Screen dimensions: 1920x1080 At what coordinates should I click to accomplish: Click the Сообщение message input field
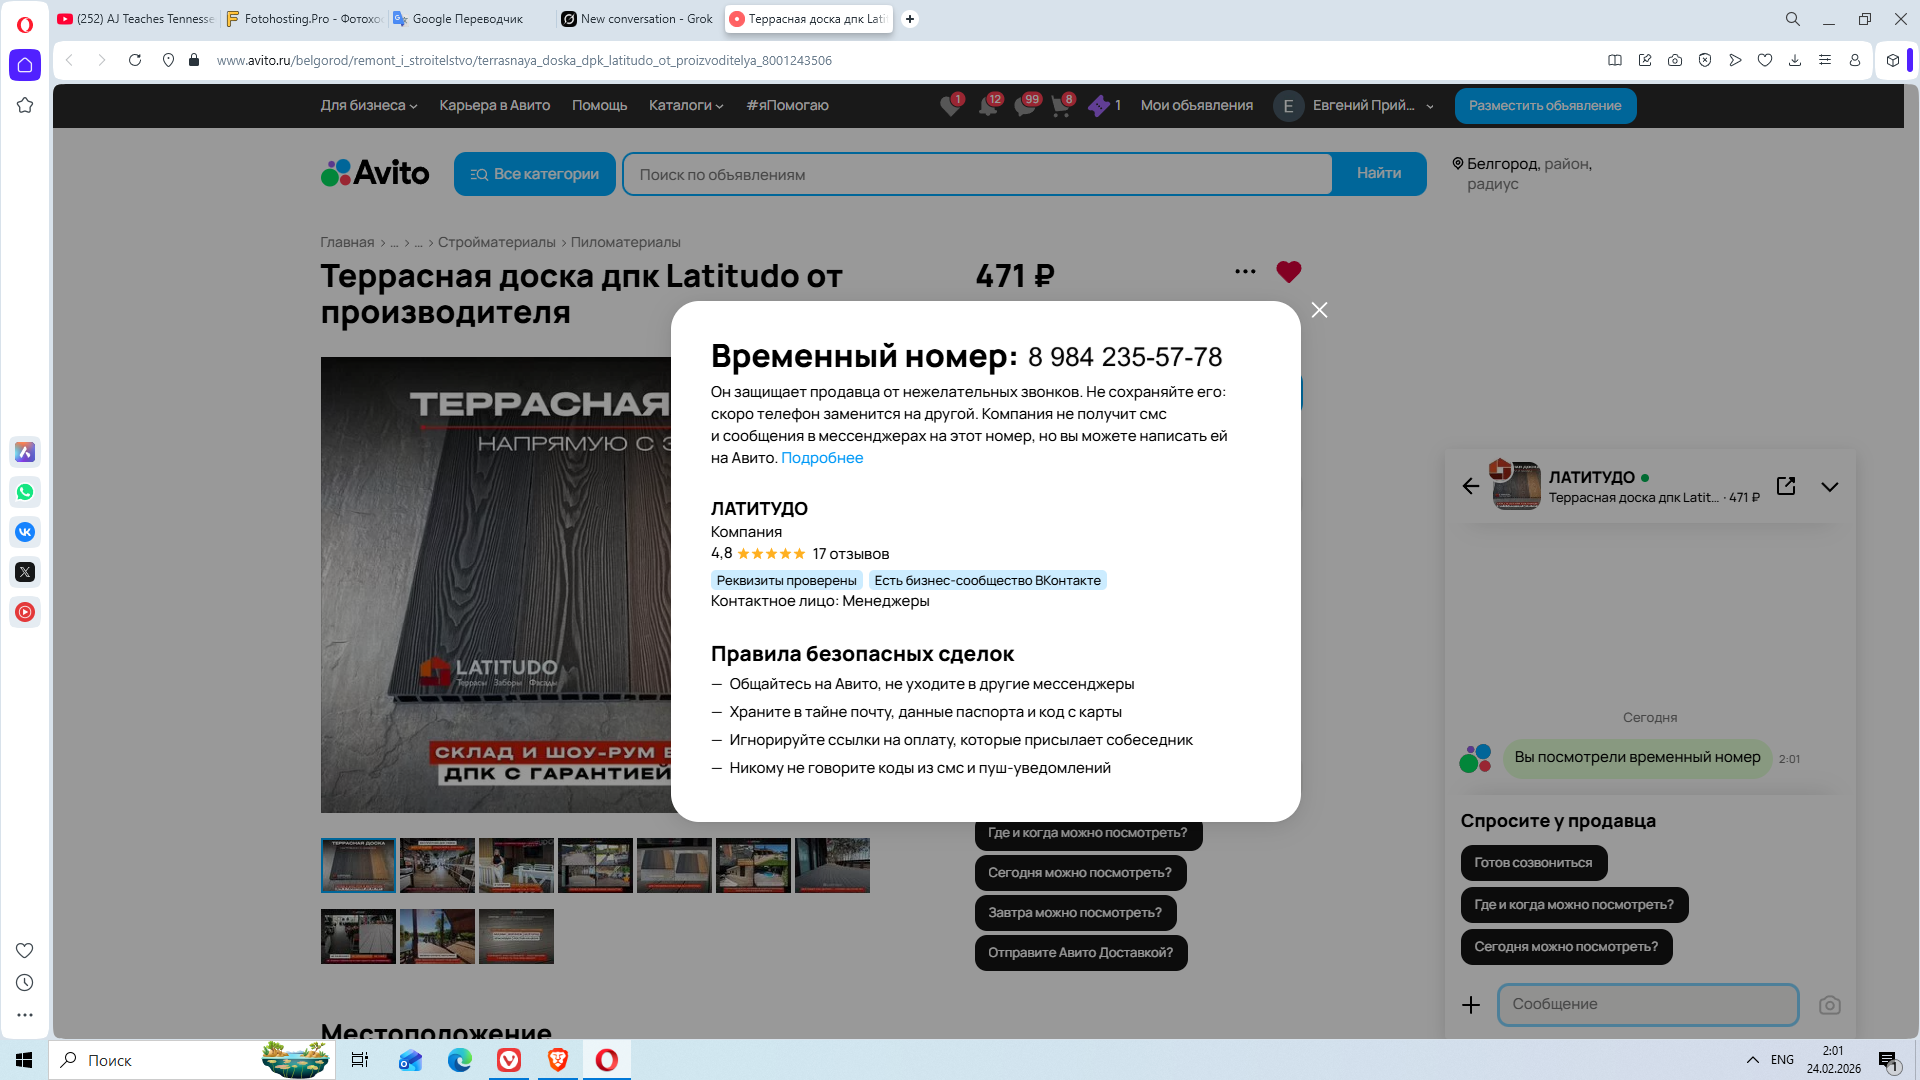1647,1004
